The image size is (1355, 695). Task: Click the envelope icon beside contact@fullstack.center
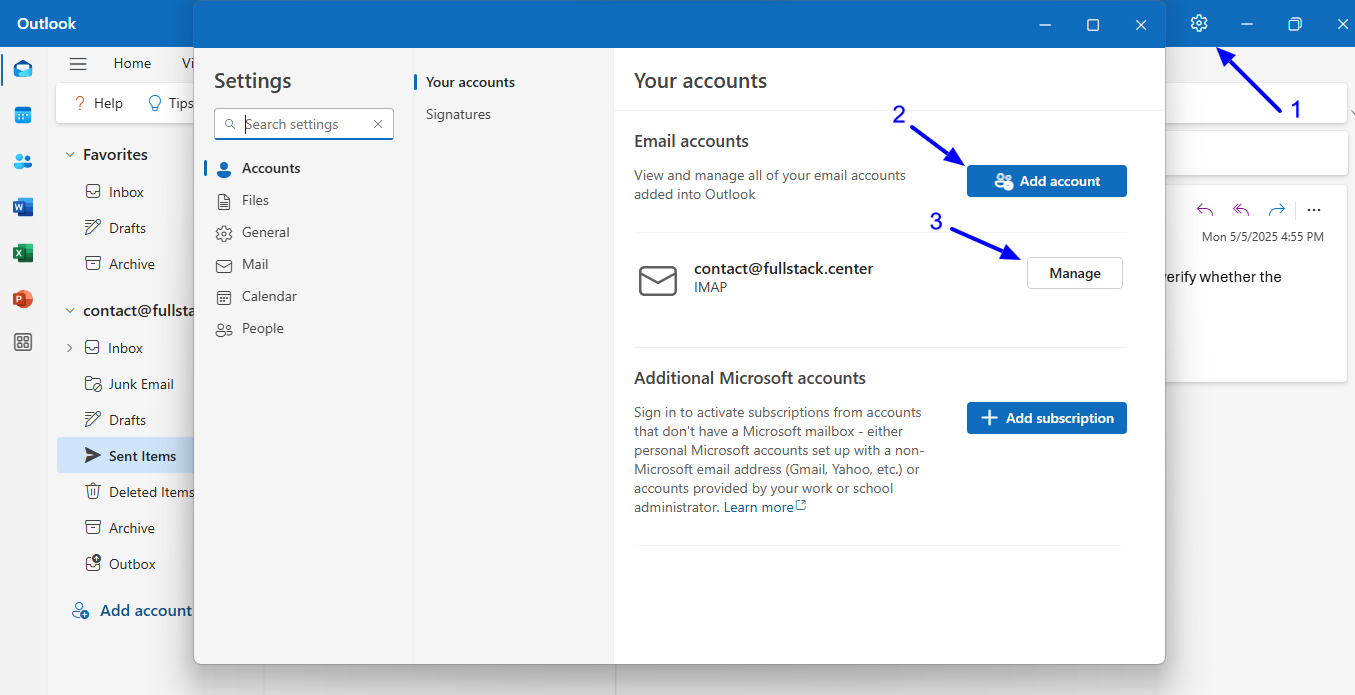click(x=658, y=281)
